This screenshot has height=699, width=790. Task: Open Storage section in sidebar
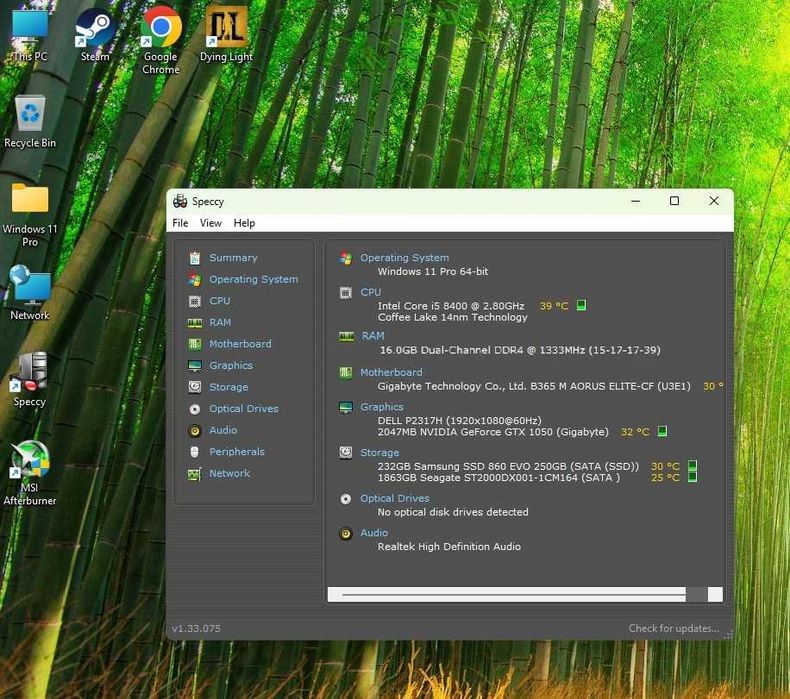tap(228, 387)
